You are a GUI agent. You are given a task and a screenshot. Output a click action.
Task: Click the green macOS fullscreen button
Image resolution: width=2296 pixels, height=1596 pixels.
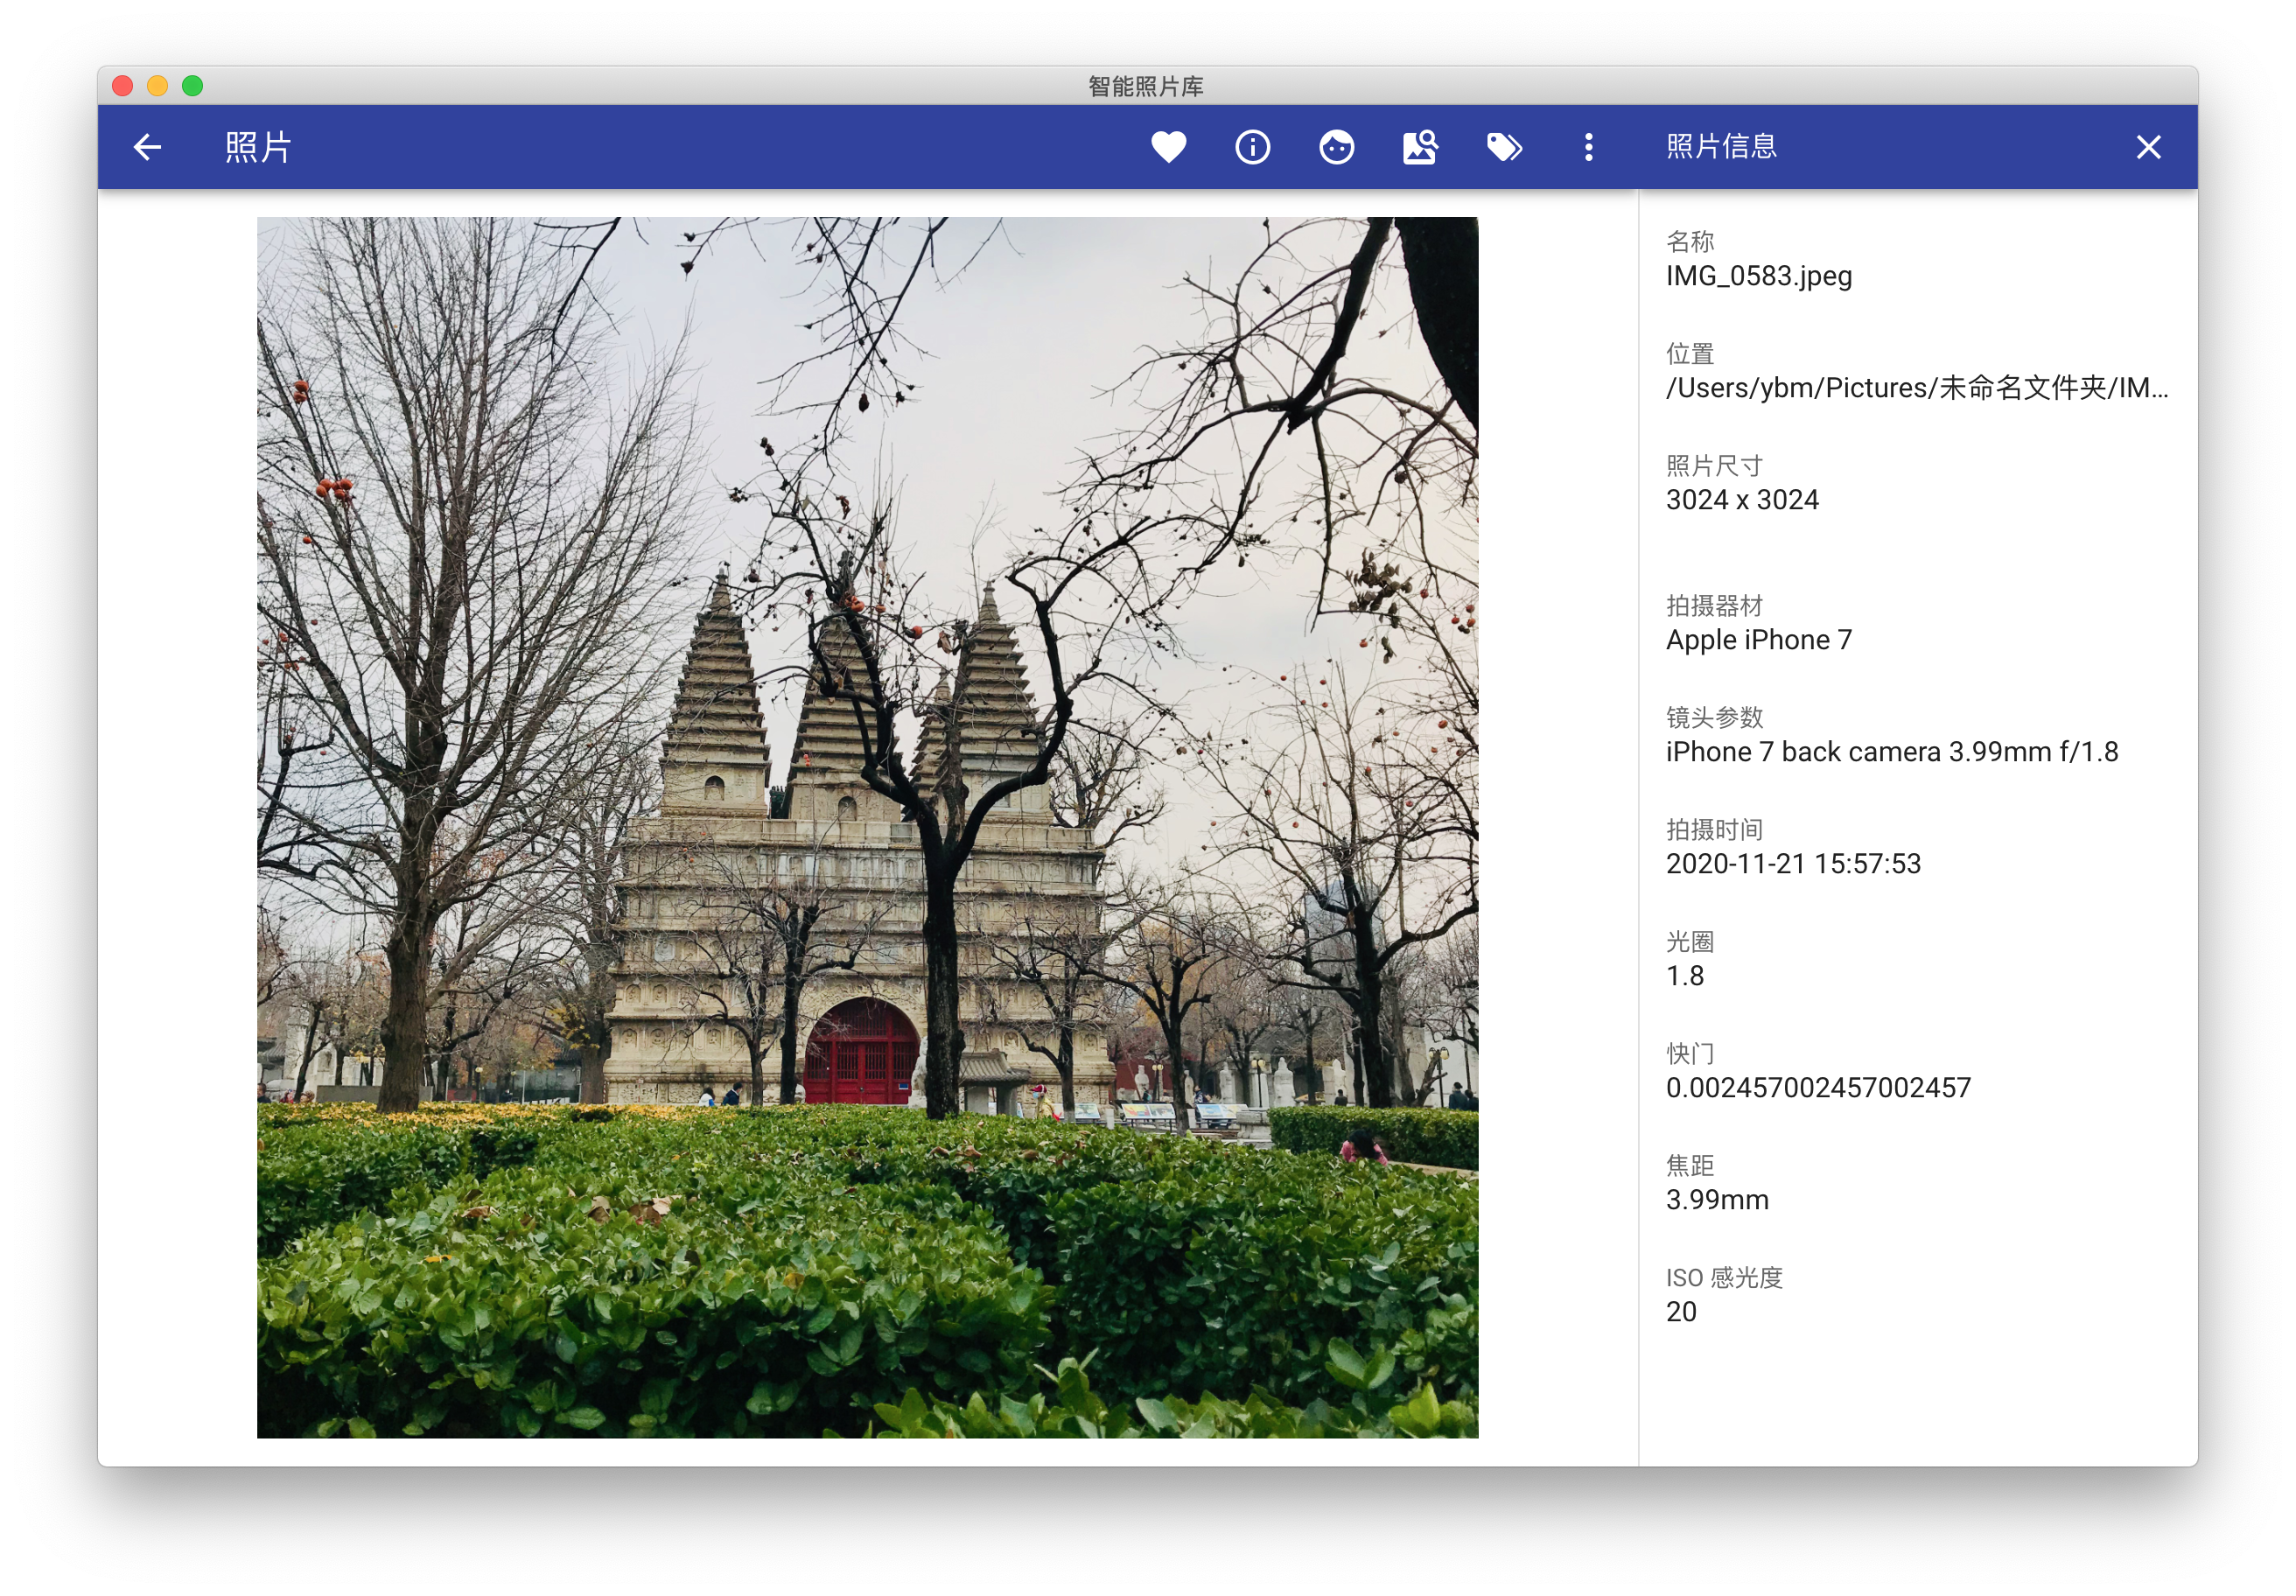(193, 86)
